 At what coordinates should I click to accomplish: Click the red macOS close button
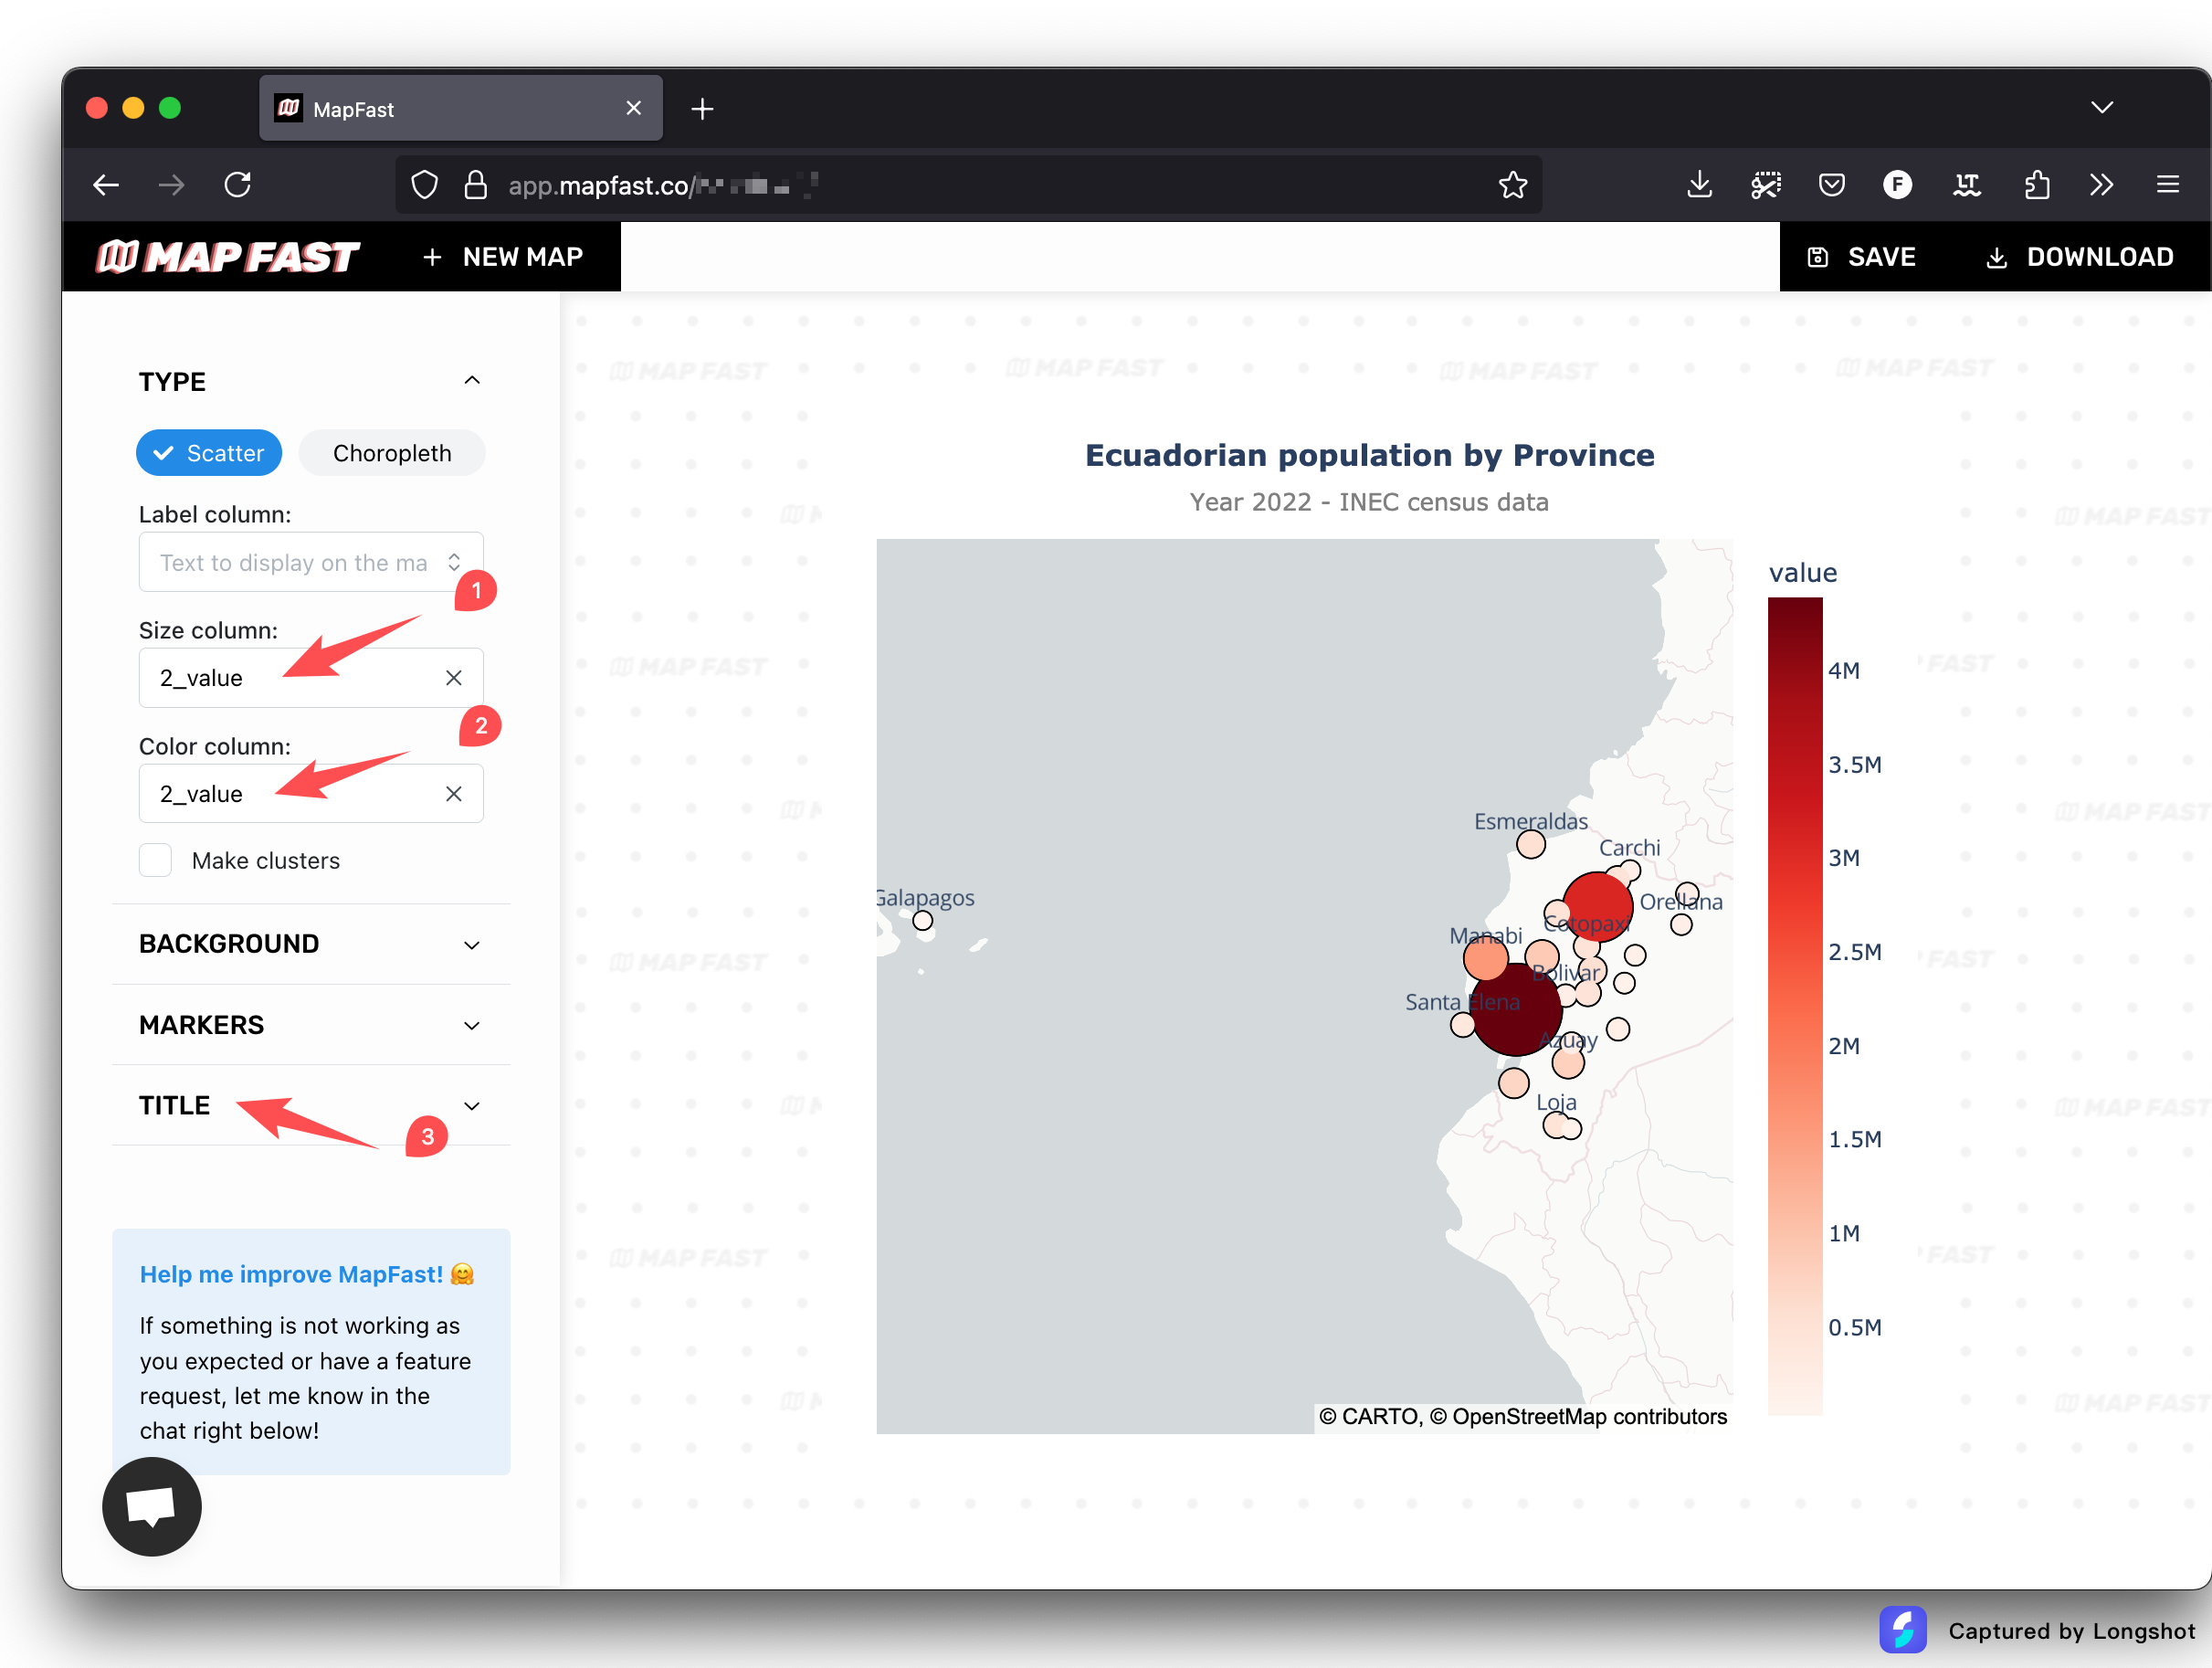click(97, 108)
